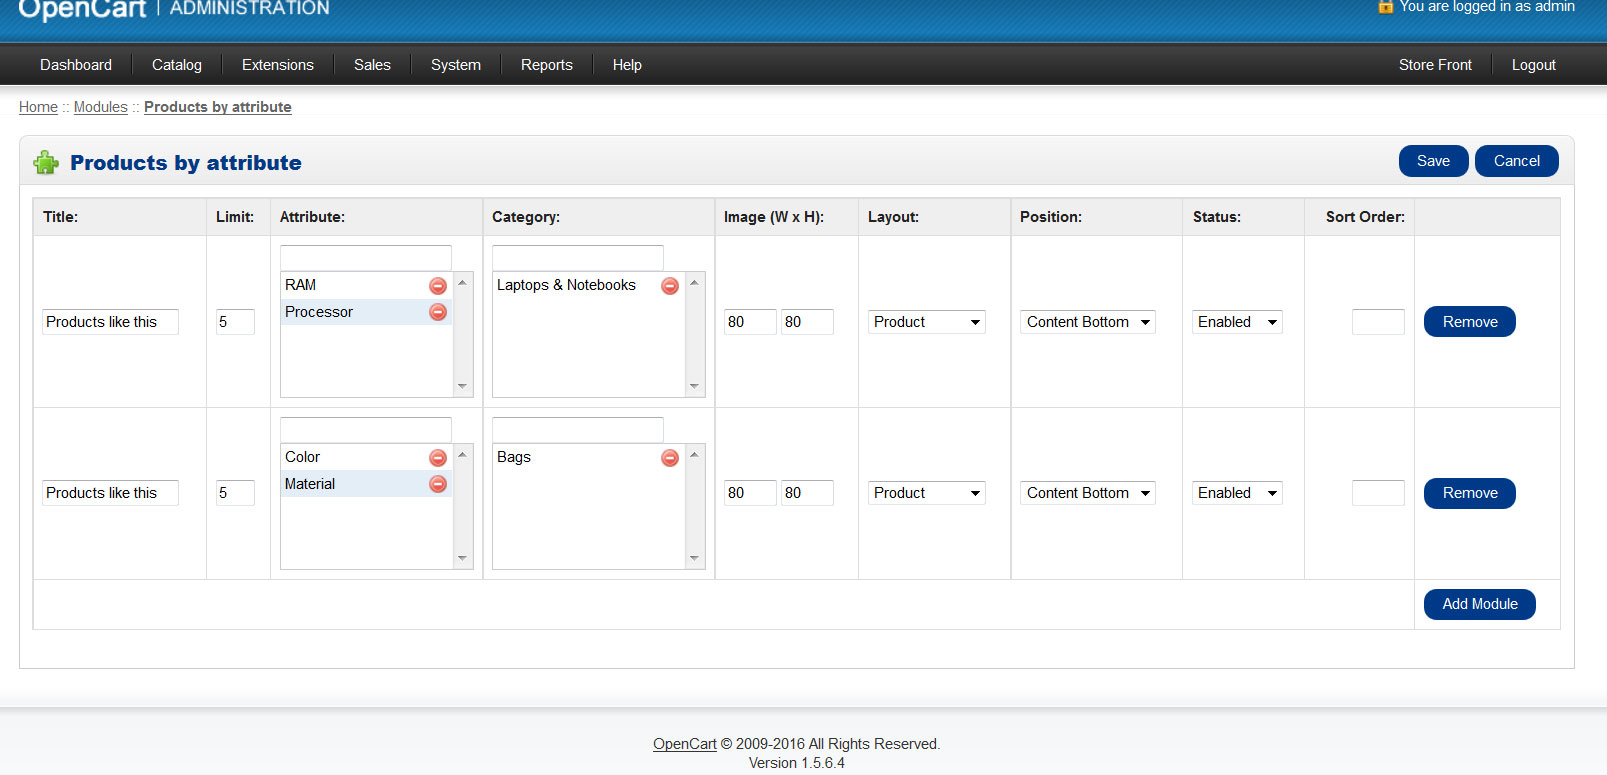Select the "Bags" category entry
The height and width of the screenshot is (775, 1607).
tap(589, 457)
